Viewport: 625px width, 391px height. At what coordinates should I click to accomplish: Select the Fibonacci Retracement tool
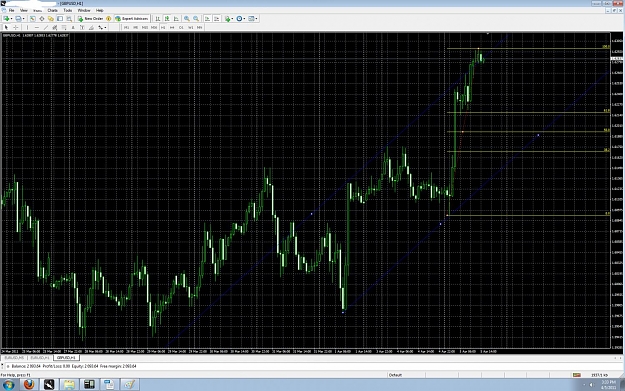(64, 28)
